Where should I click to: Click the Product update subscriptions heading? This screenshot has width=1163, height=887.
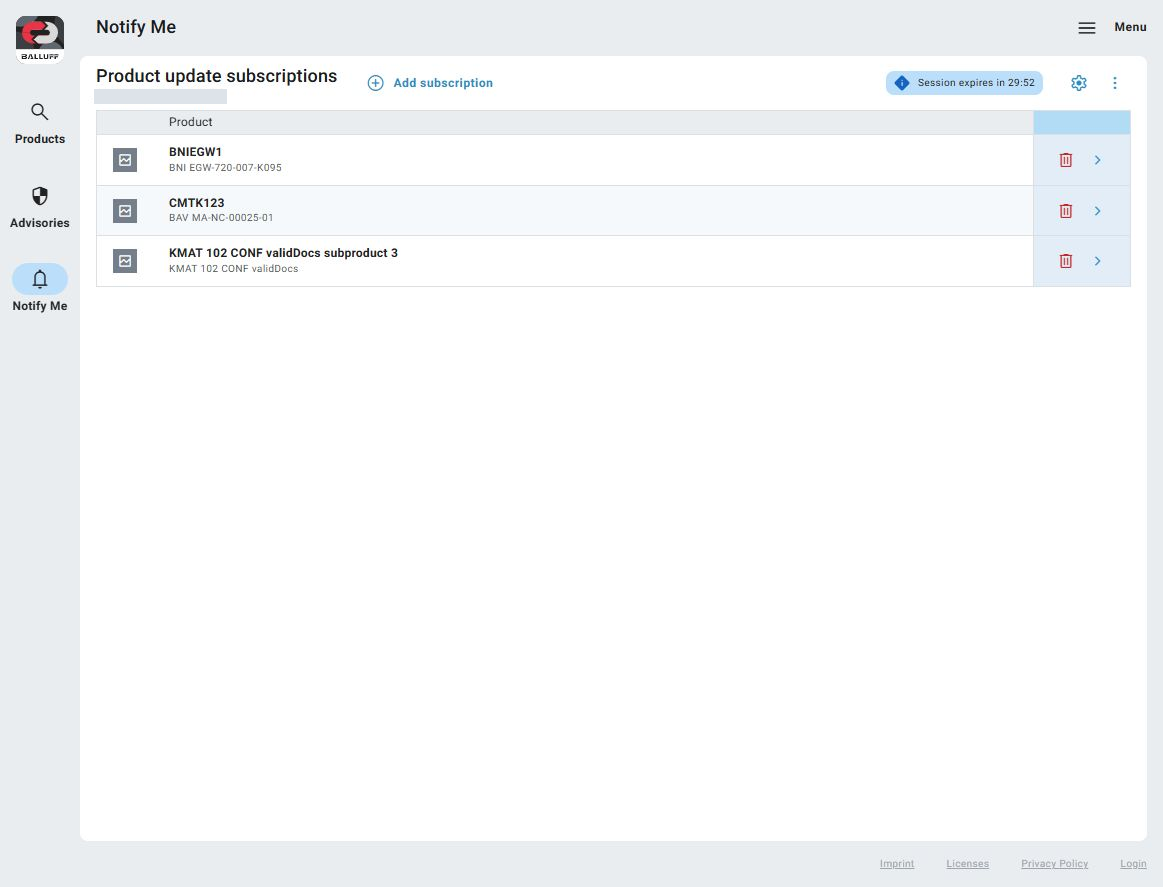click(x=217, y=76)
